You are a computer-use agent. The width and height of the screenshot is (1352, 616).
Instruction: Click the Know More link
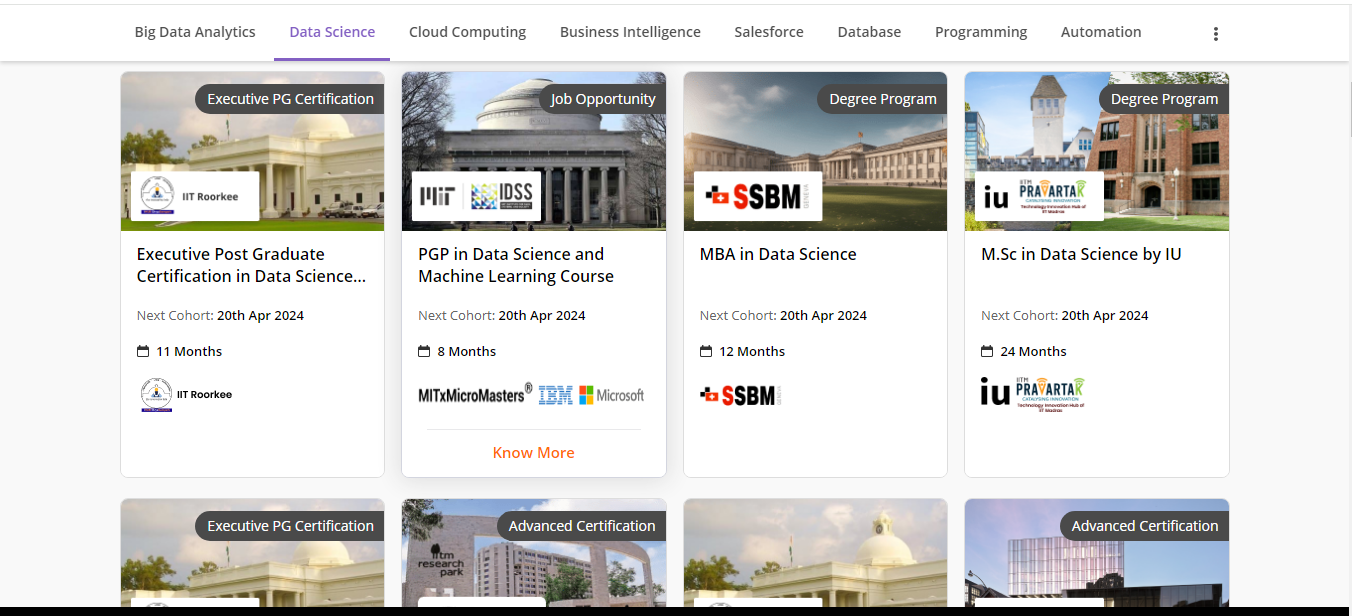click(x=533, y=452)
